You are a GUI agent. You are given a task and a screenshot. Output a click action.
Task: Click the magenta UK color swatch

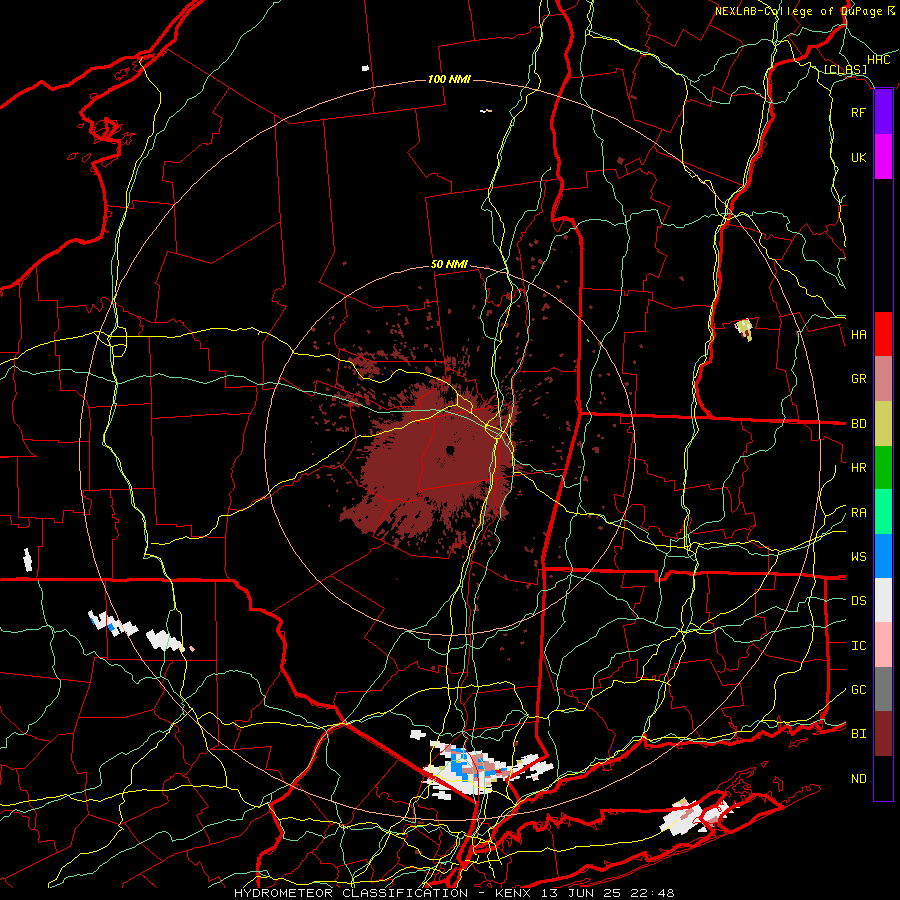click(883, 157)
